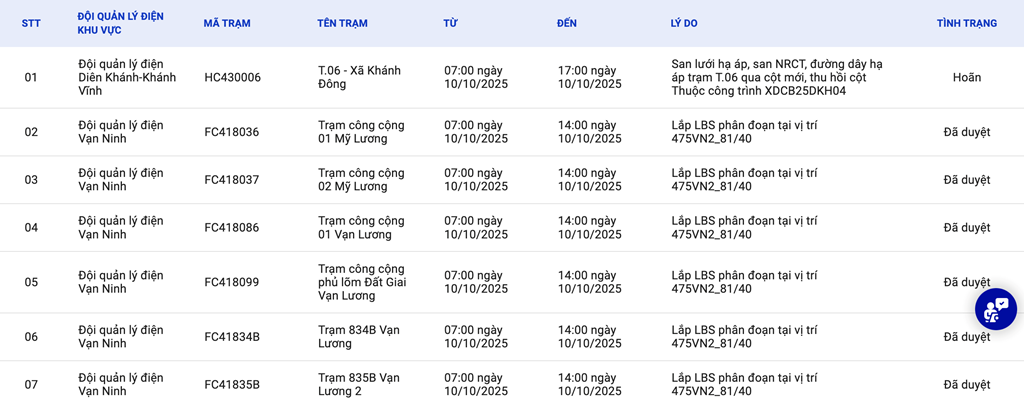
Task: Click Đội quản lý điện Diên Khánh-Khánh Vĩnh
Action: pyautogui.click(x=127, y=77)
